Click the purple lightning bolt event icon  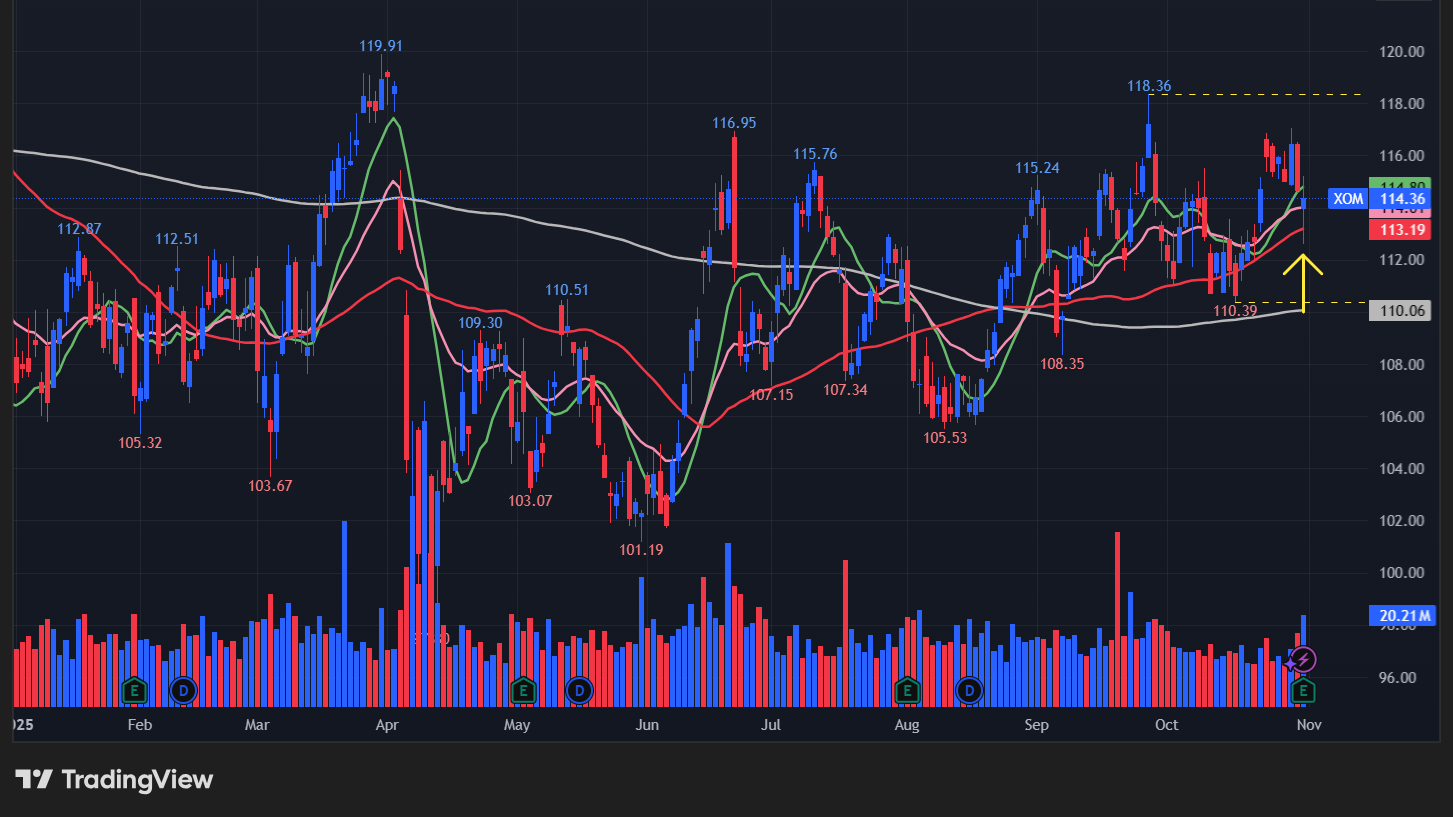[1304, 660]
